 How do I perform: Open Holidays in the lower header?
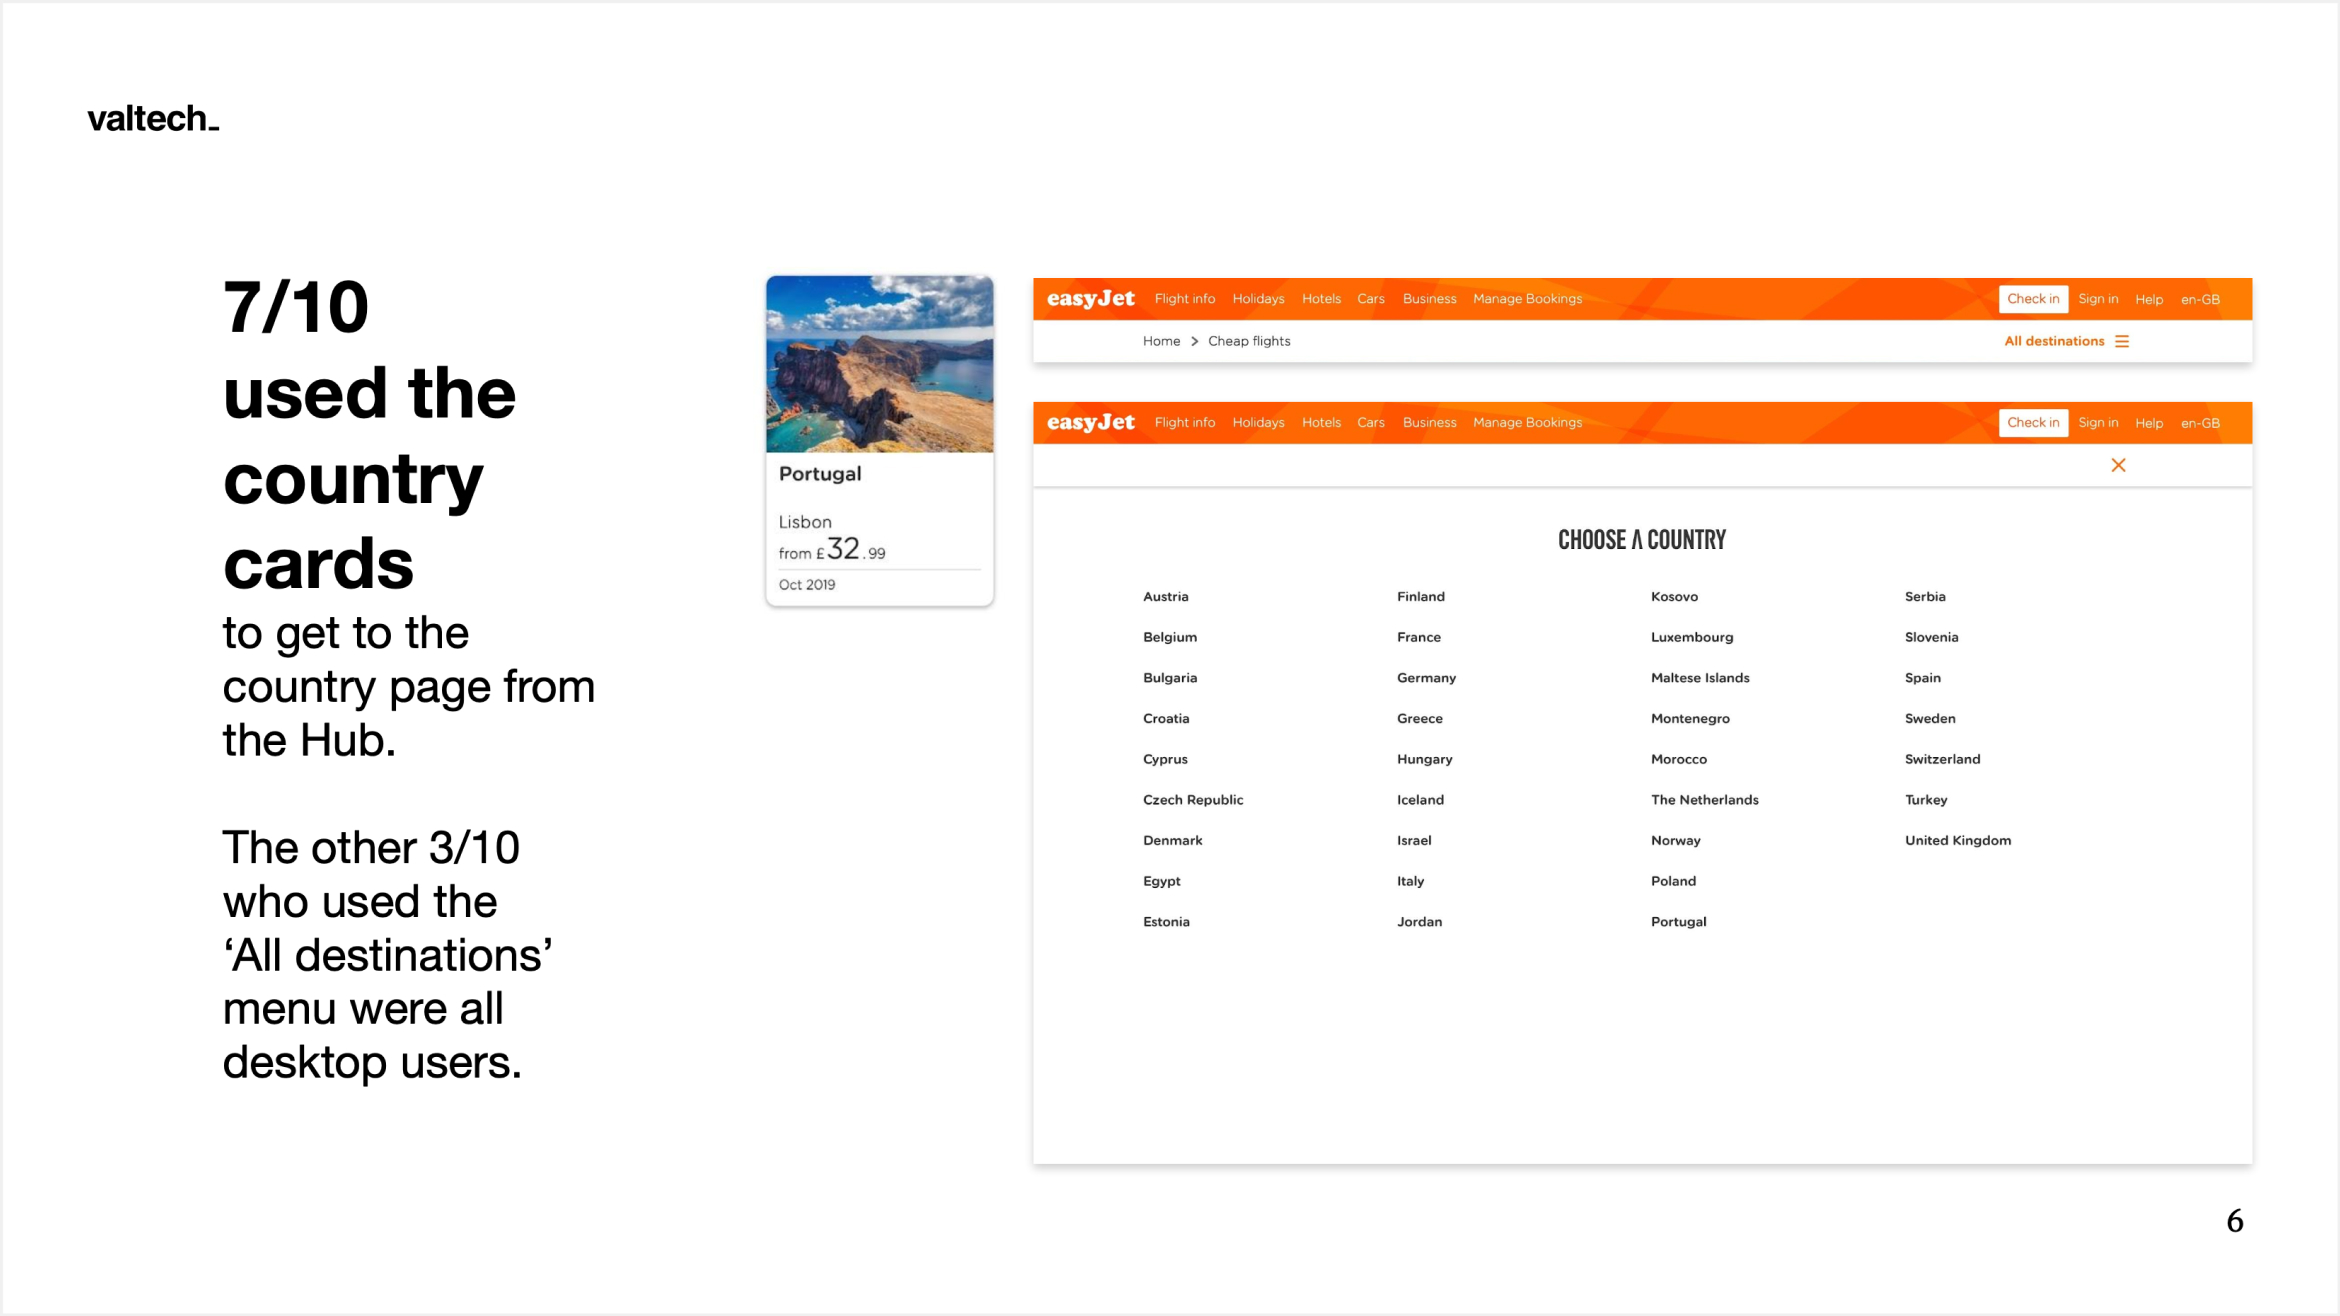tap(1258, 423)
